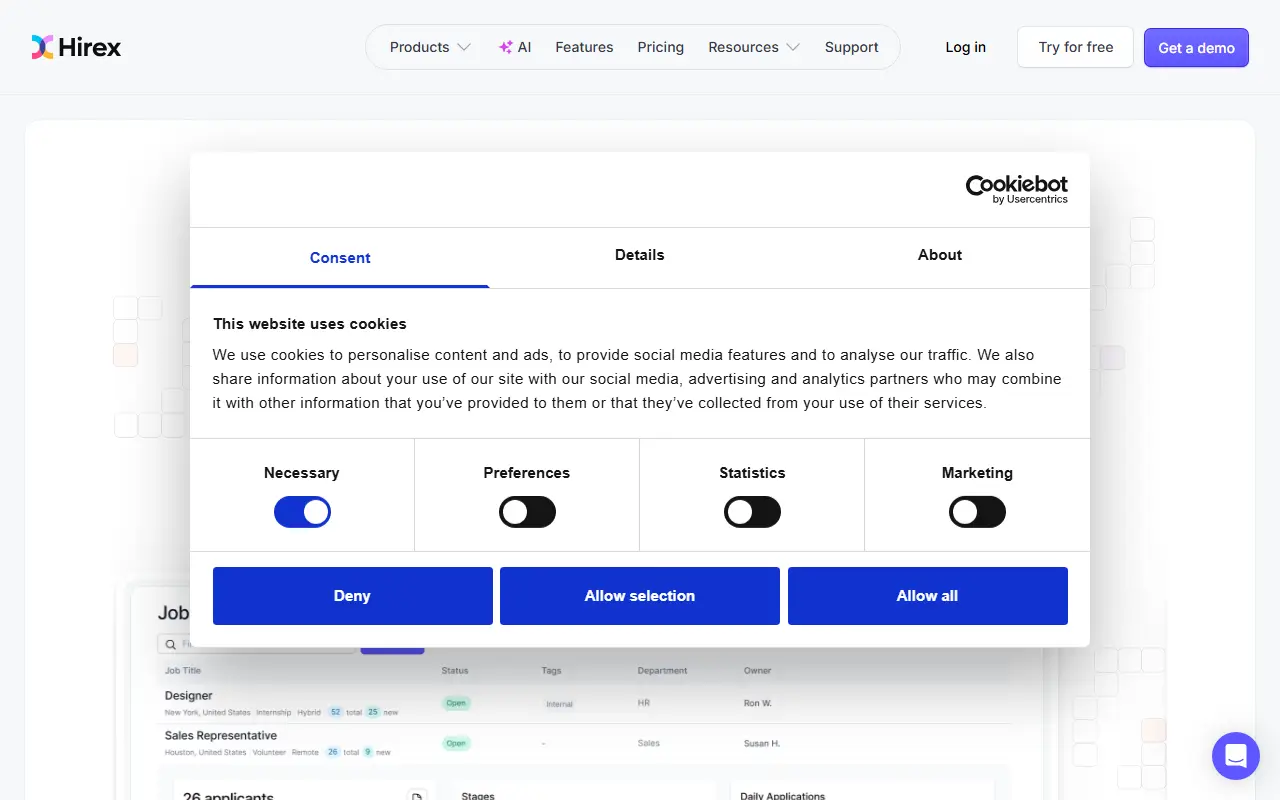Click the Allow selection button
The image size is (1280, 800).
[x=640, y=596]
